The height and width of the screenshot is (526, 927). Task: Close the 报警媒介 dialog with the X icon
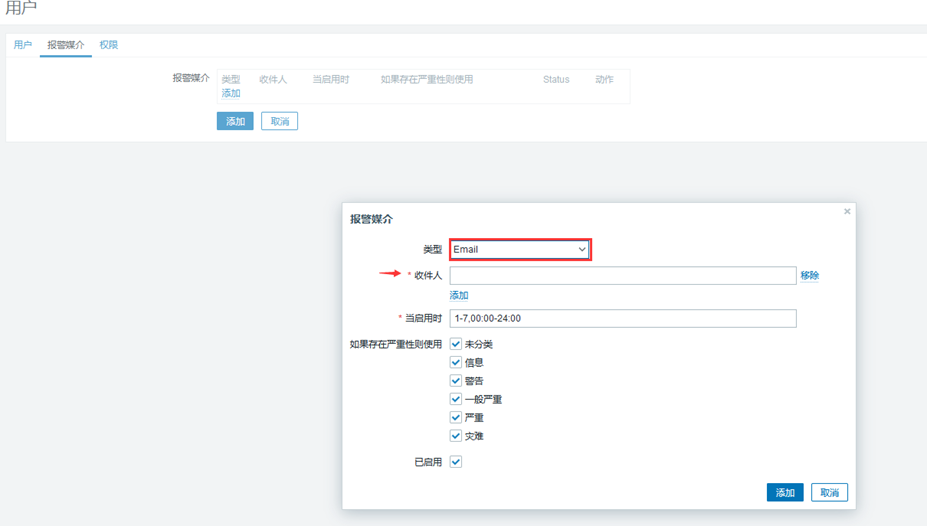tap(847, 212)
